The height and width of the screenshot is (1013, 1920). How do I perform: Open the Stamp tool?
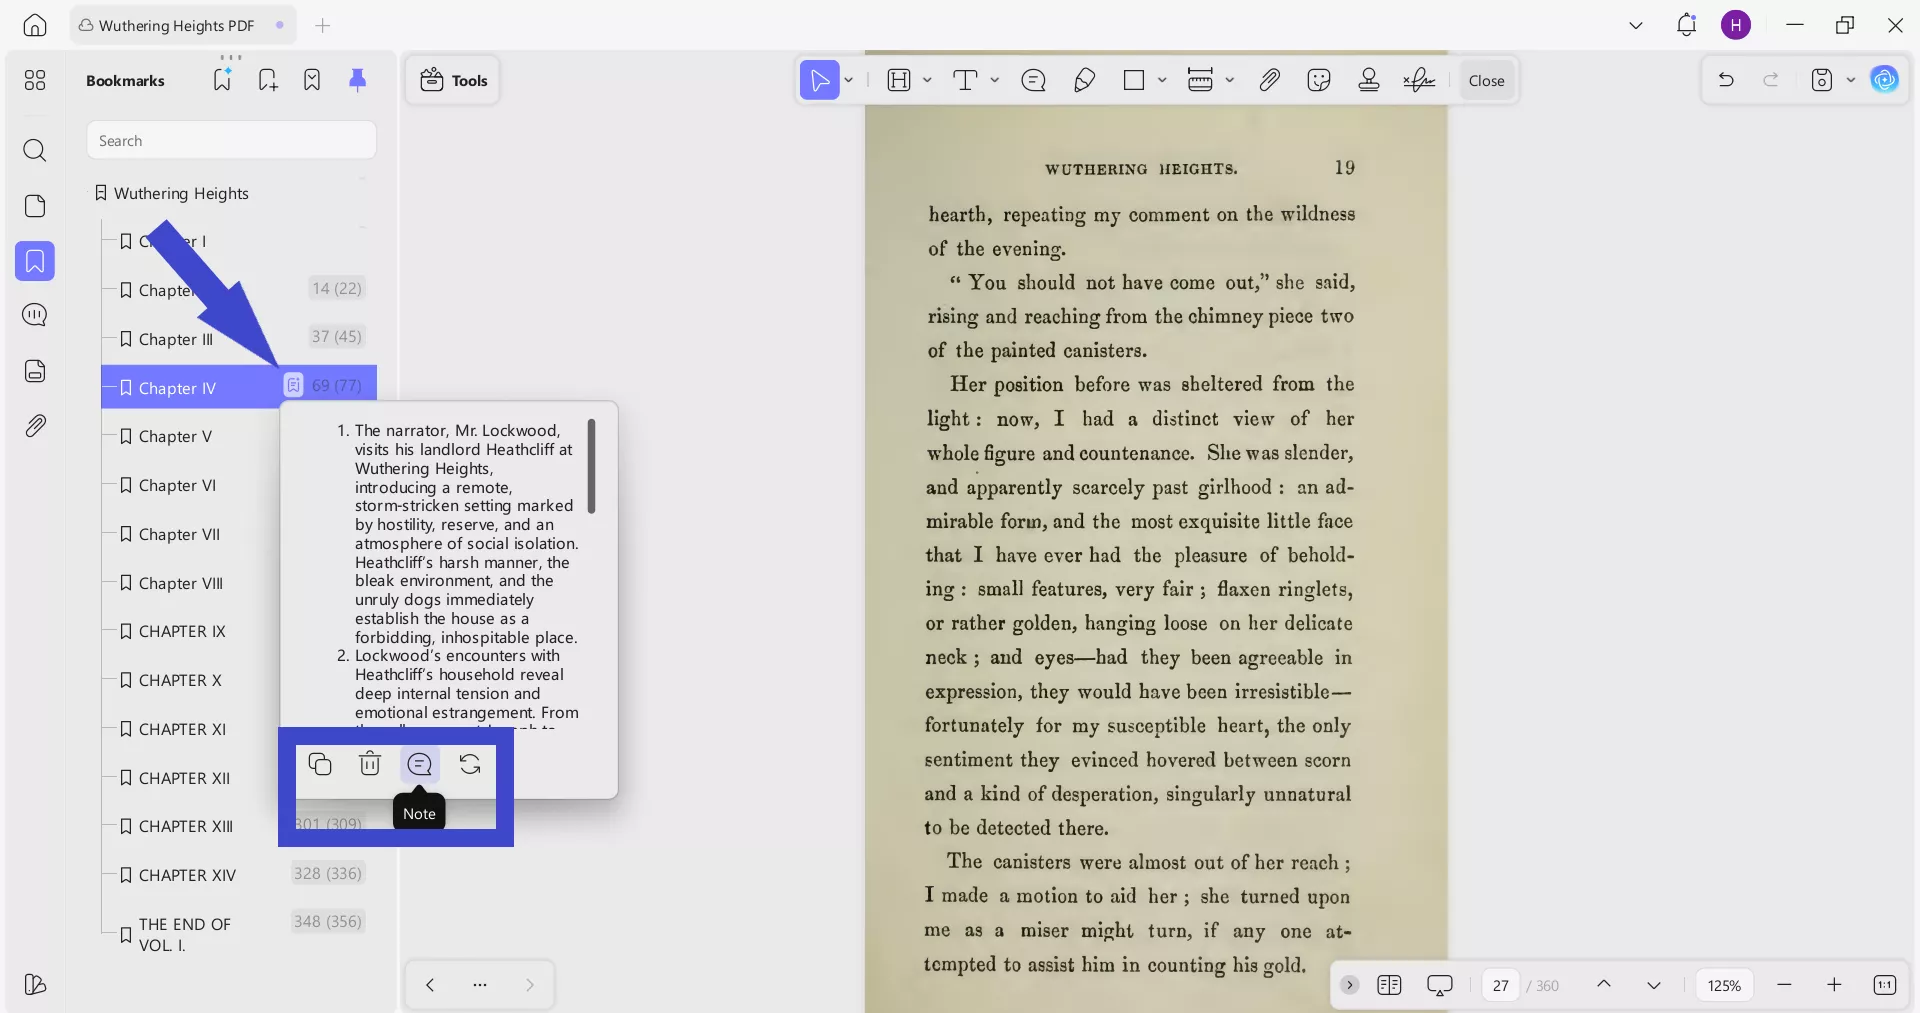pyautogui.click(x=1369, y=80)
